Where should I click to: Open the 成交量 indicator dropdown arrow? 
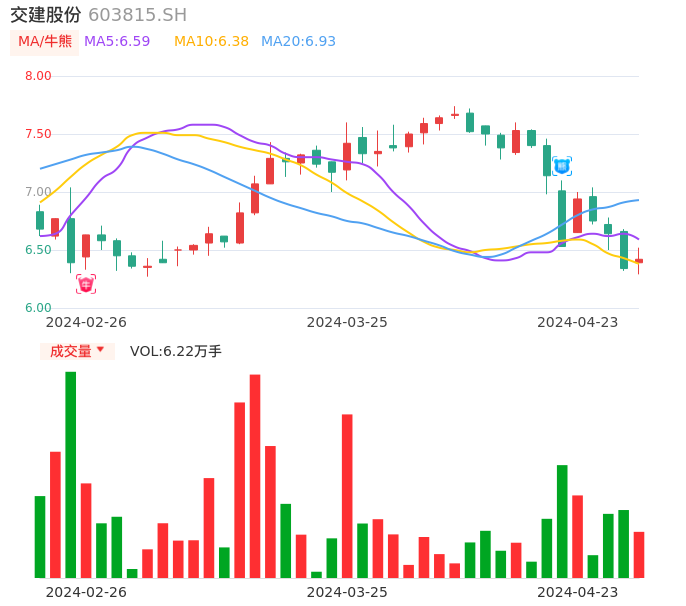[x=100, y=350]
